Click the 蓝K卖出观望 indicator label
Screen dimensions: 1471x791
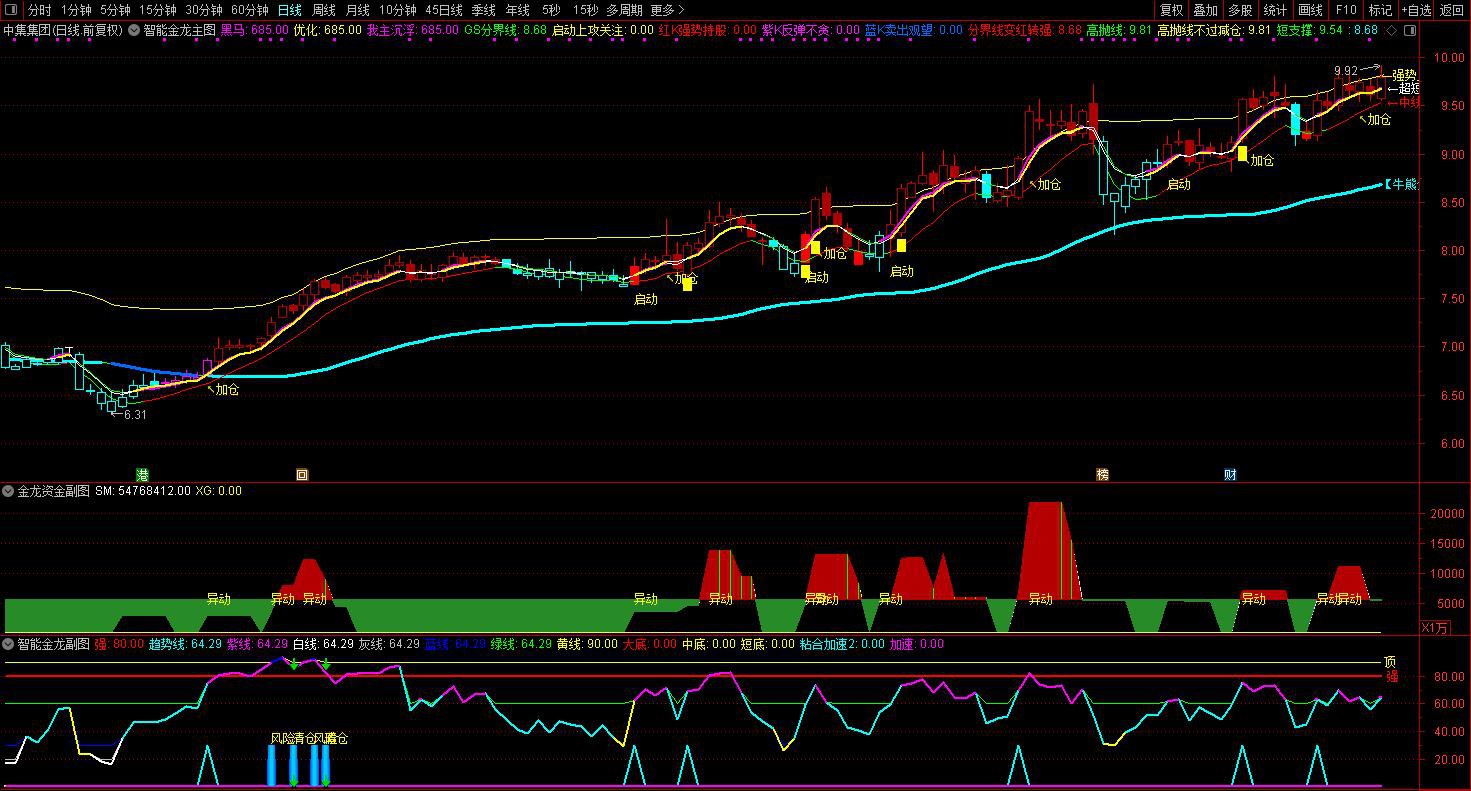click(899, 30)
